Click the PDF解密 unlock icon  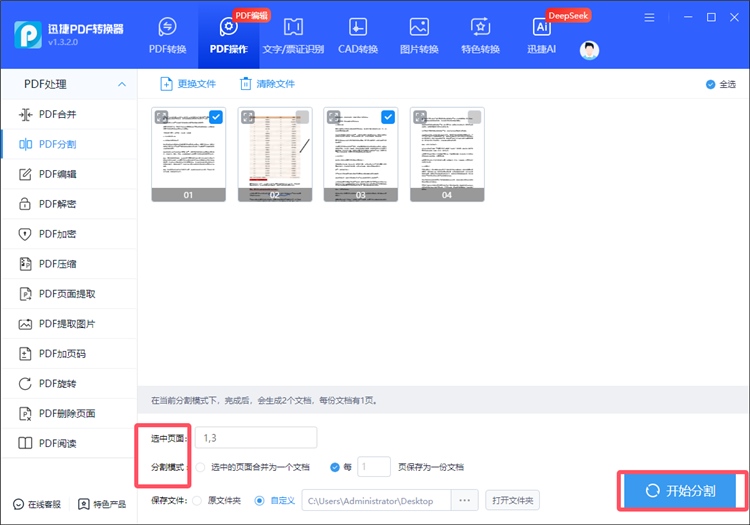pos(25,204)
